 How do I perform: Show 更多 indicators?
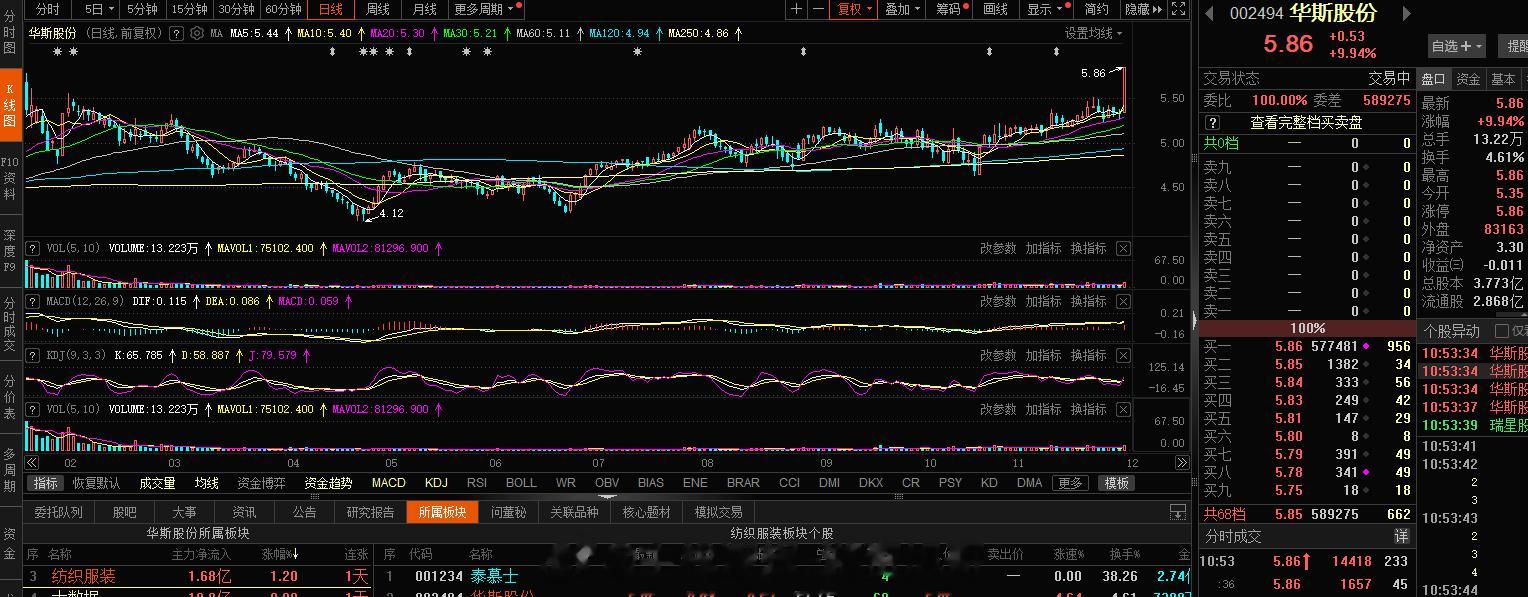click(1071, 483)
